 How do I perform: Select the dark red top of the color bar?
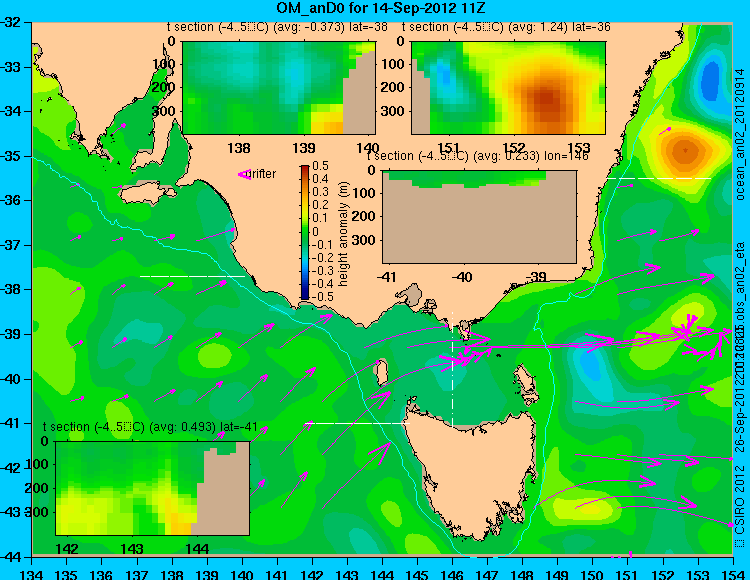[305, 168]
